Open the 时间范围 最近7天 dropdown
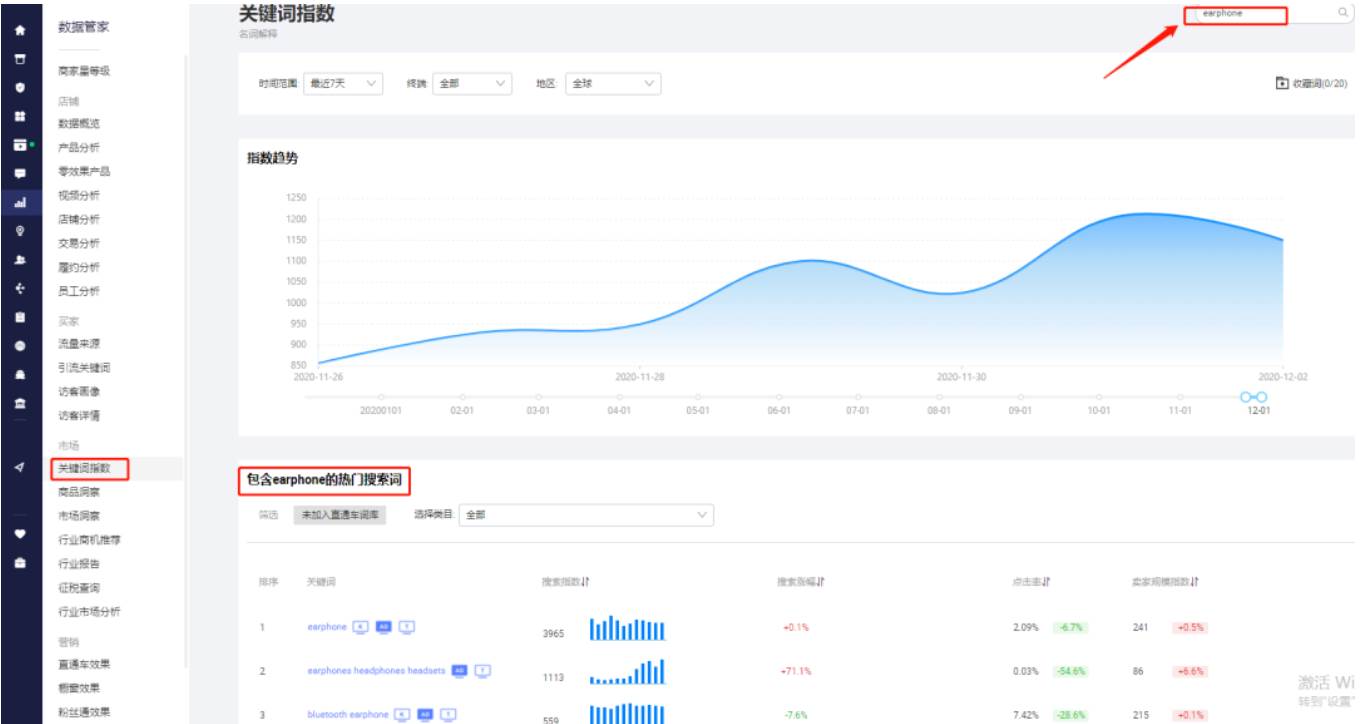Viewport: 1367px width, 724px height. coord(342,84)
